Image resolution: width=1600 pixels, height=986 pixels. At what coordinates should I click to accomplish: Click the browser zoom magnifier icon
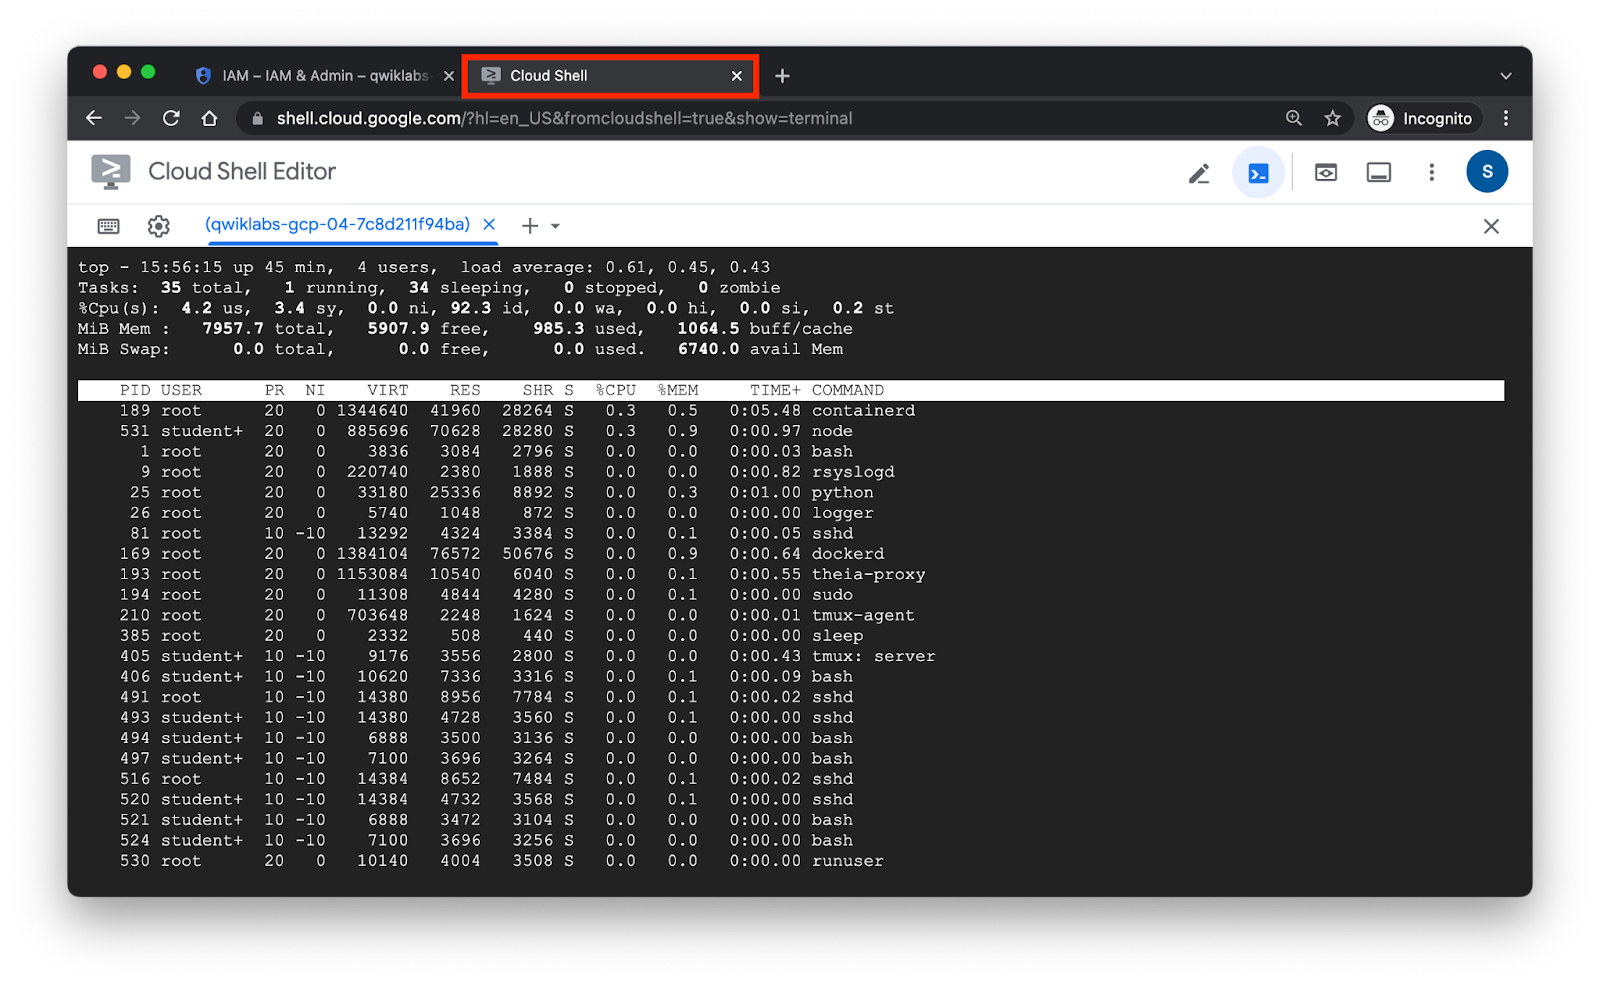click(x=1294, y=118)
